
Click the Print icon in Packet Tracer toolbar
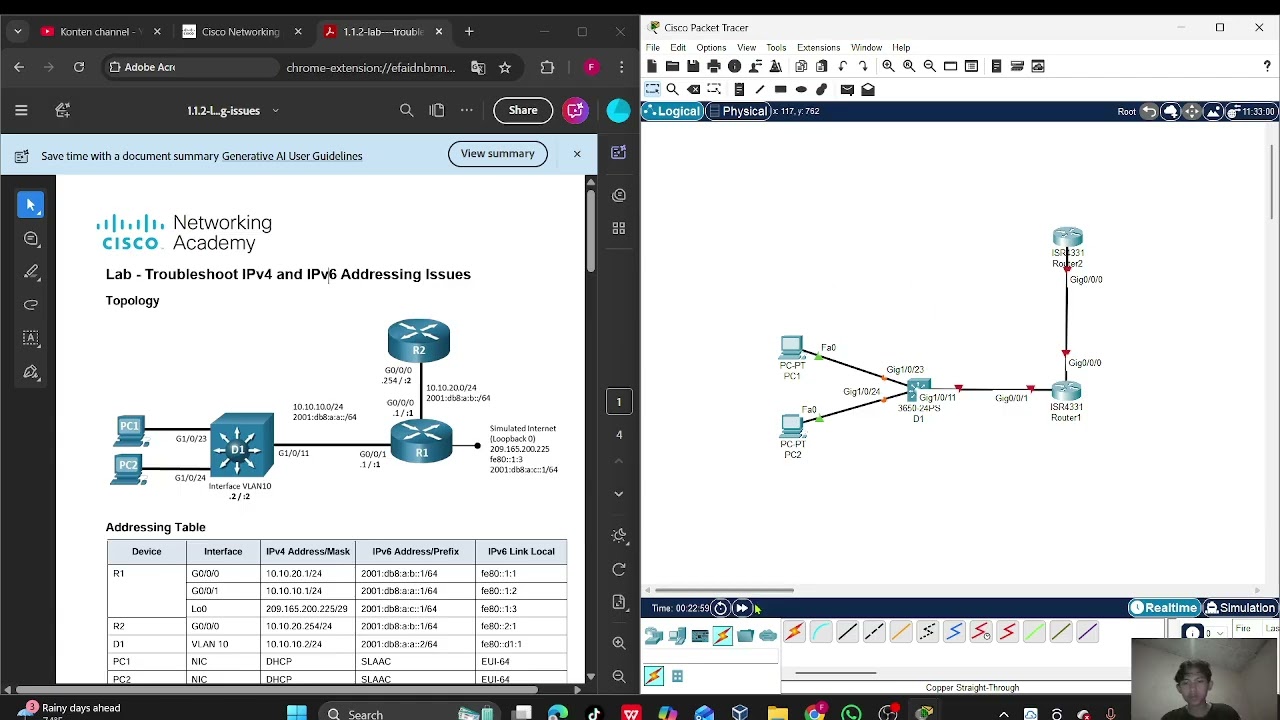tap(714, 66)
